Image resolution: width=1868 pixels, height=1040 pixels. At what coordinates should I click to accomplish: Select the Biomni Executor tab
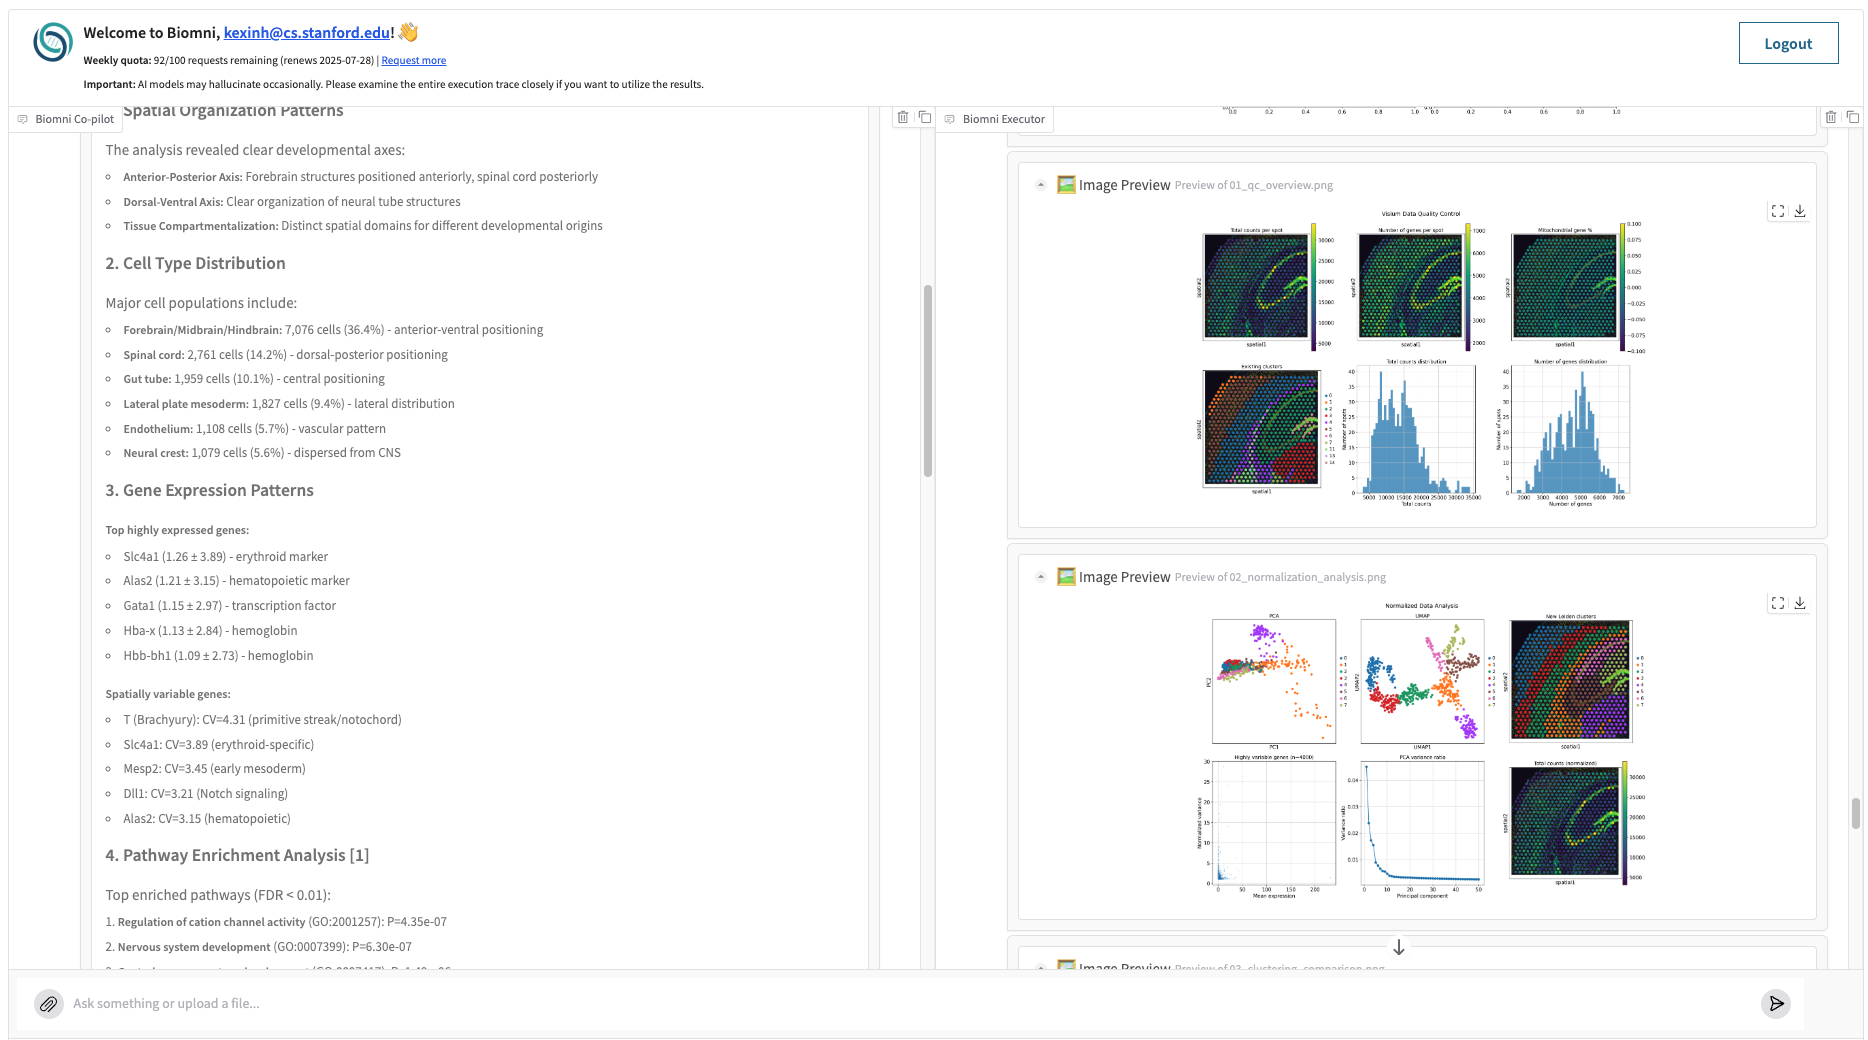point(995,118)
